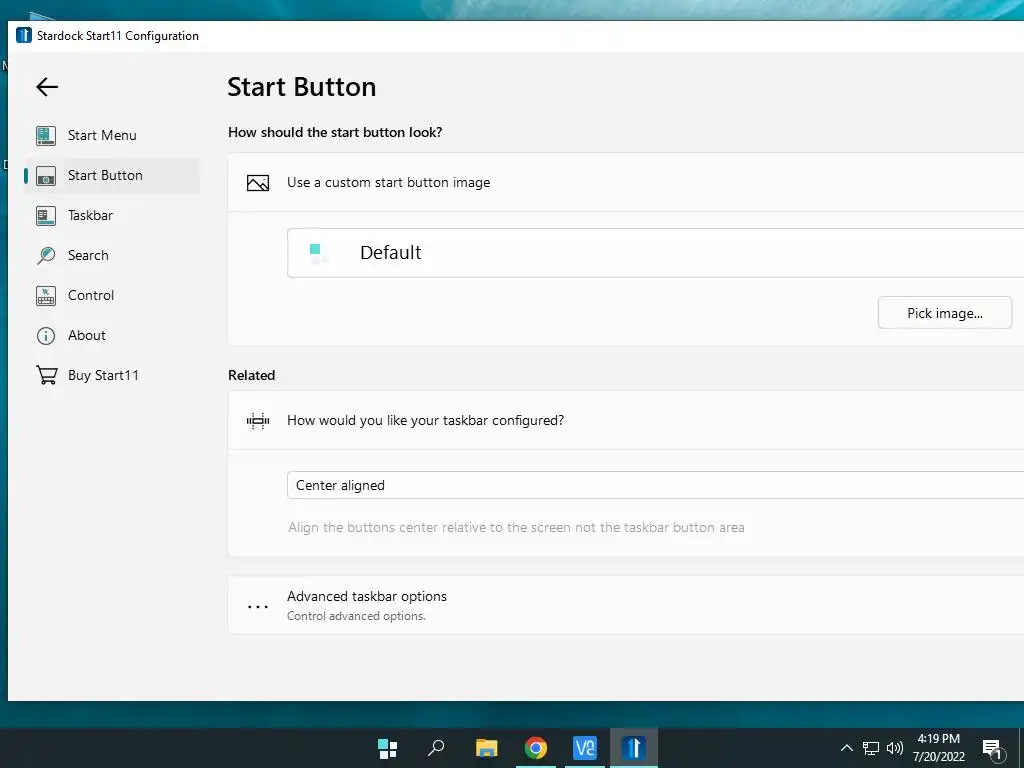Click the custom image picture icon

click(x=258, y=183)
